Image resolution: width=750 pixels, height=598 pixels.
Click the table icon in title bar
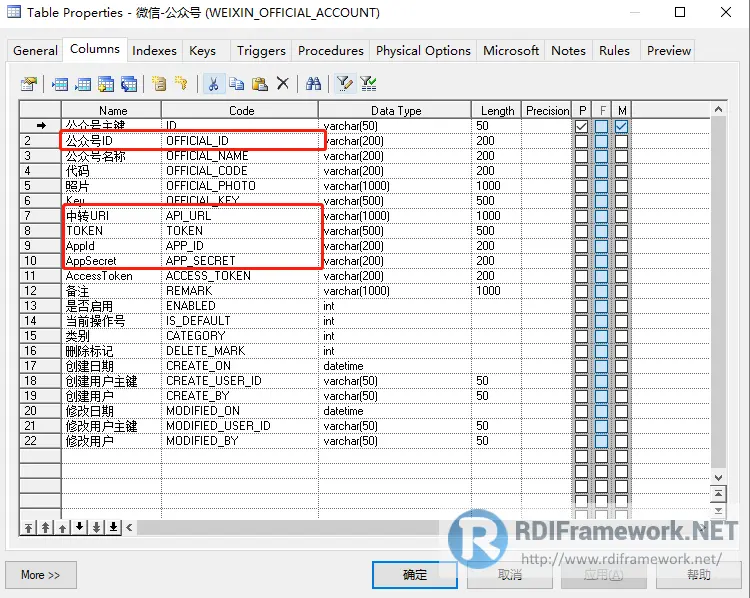point(14,11)
